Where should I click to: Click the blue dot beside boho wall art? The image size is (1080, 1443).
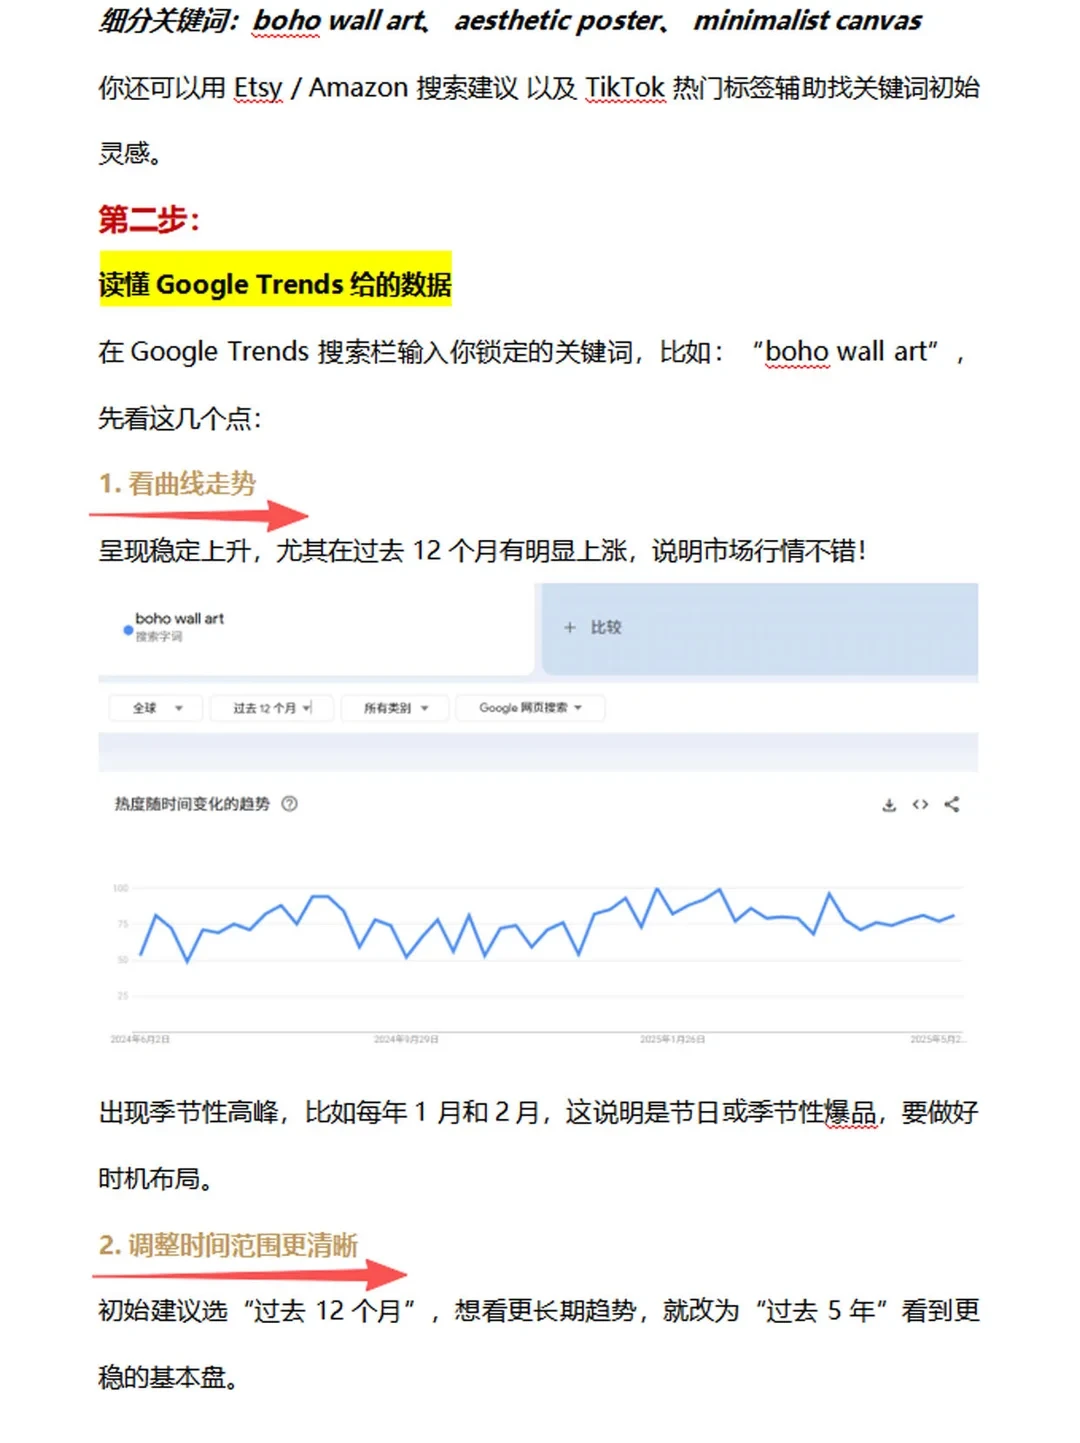click(x=128, y=630)
